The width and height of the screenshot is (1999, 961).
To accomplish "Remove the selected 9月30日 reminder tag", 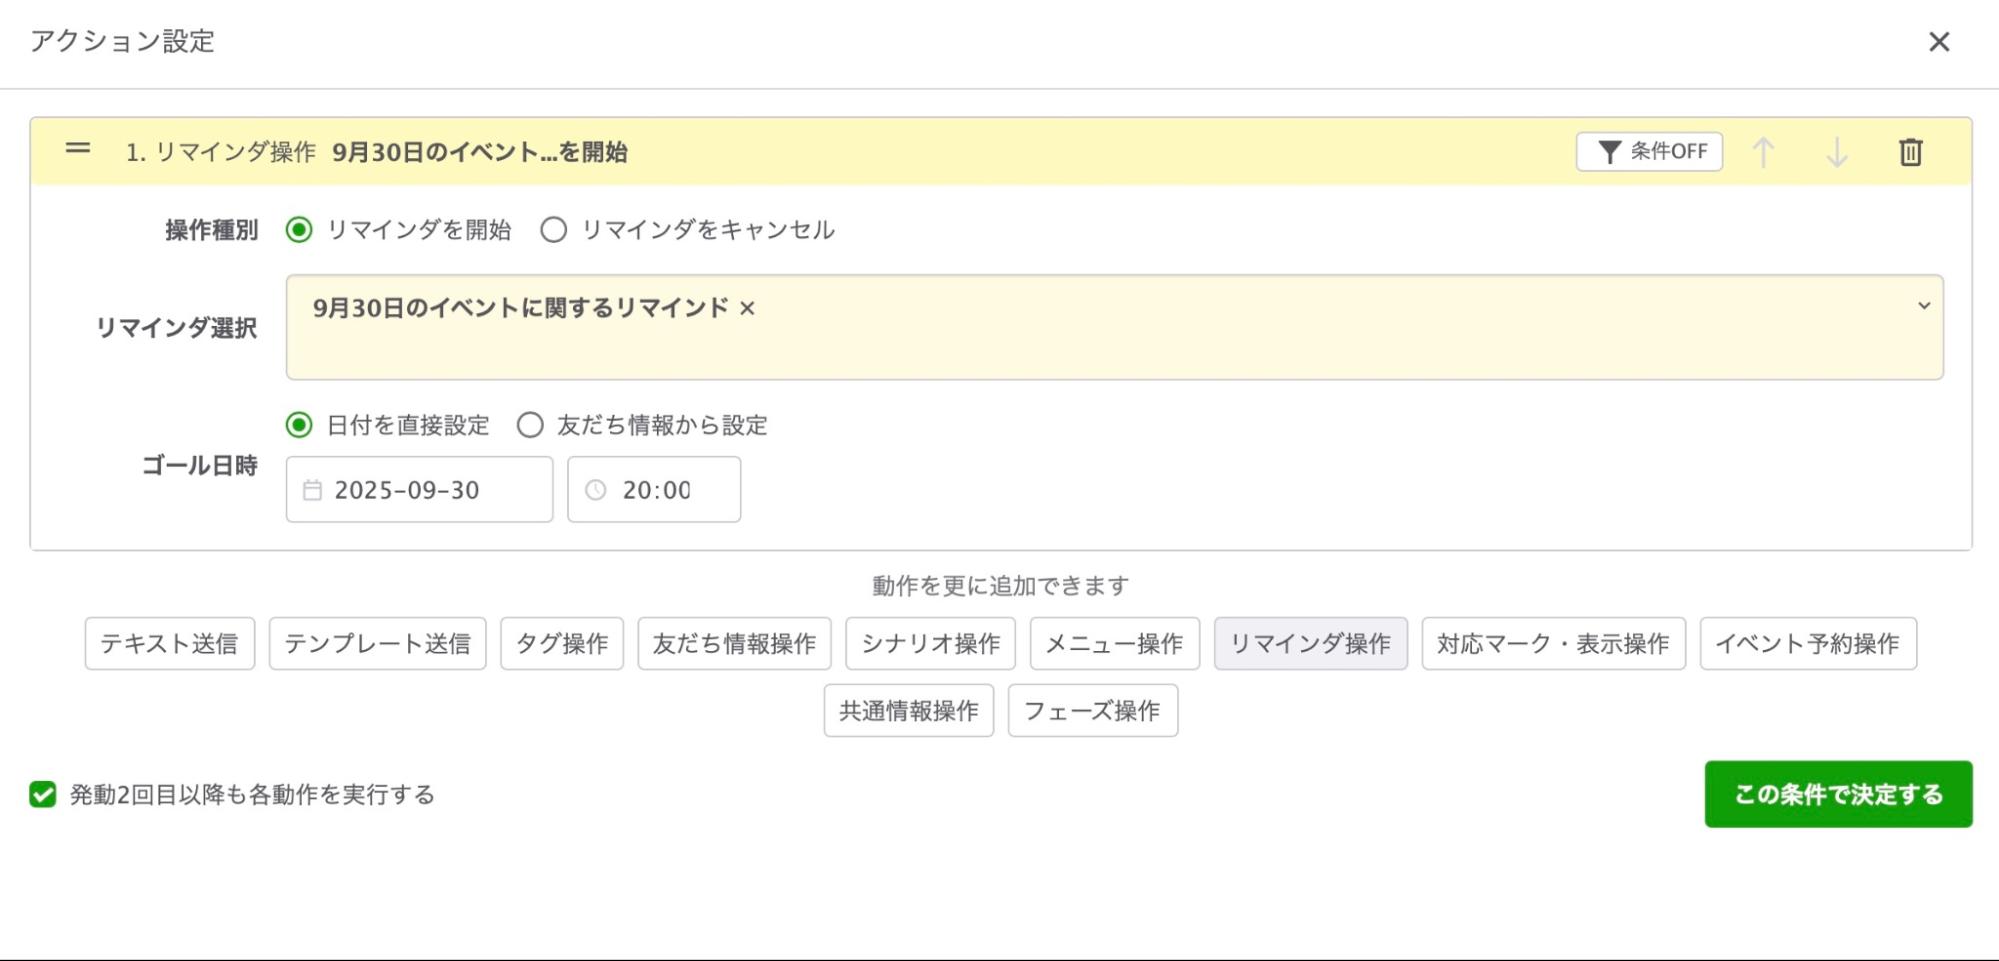I will [747, 309].
